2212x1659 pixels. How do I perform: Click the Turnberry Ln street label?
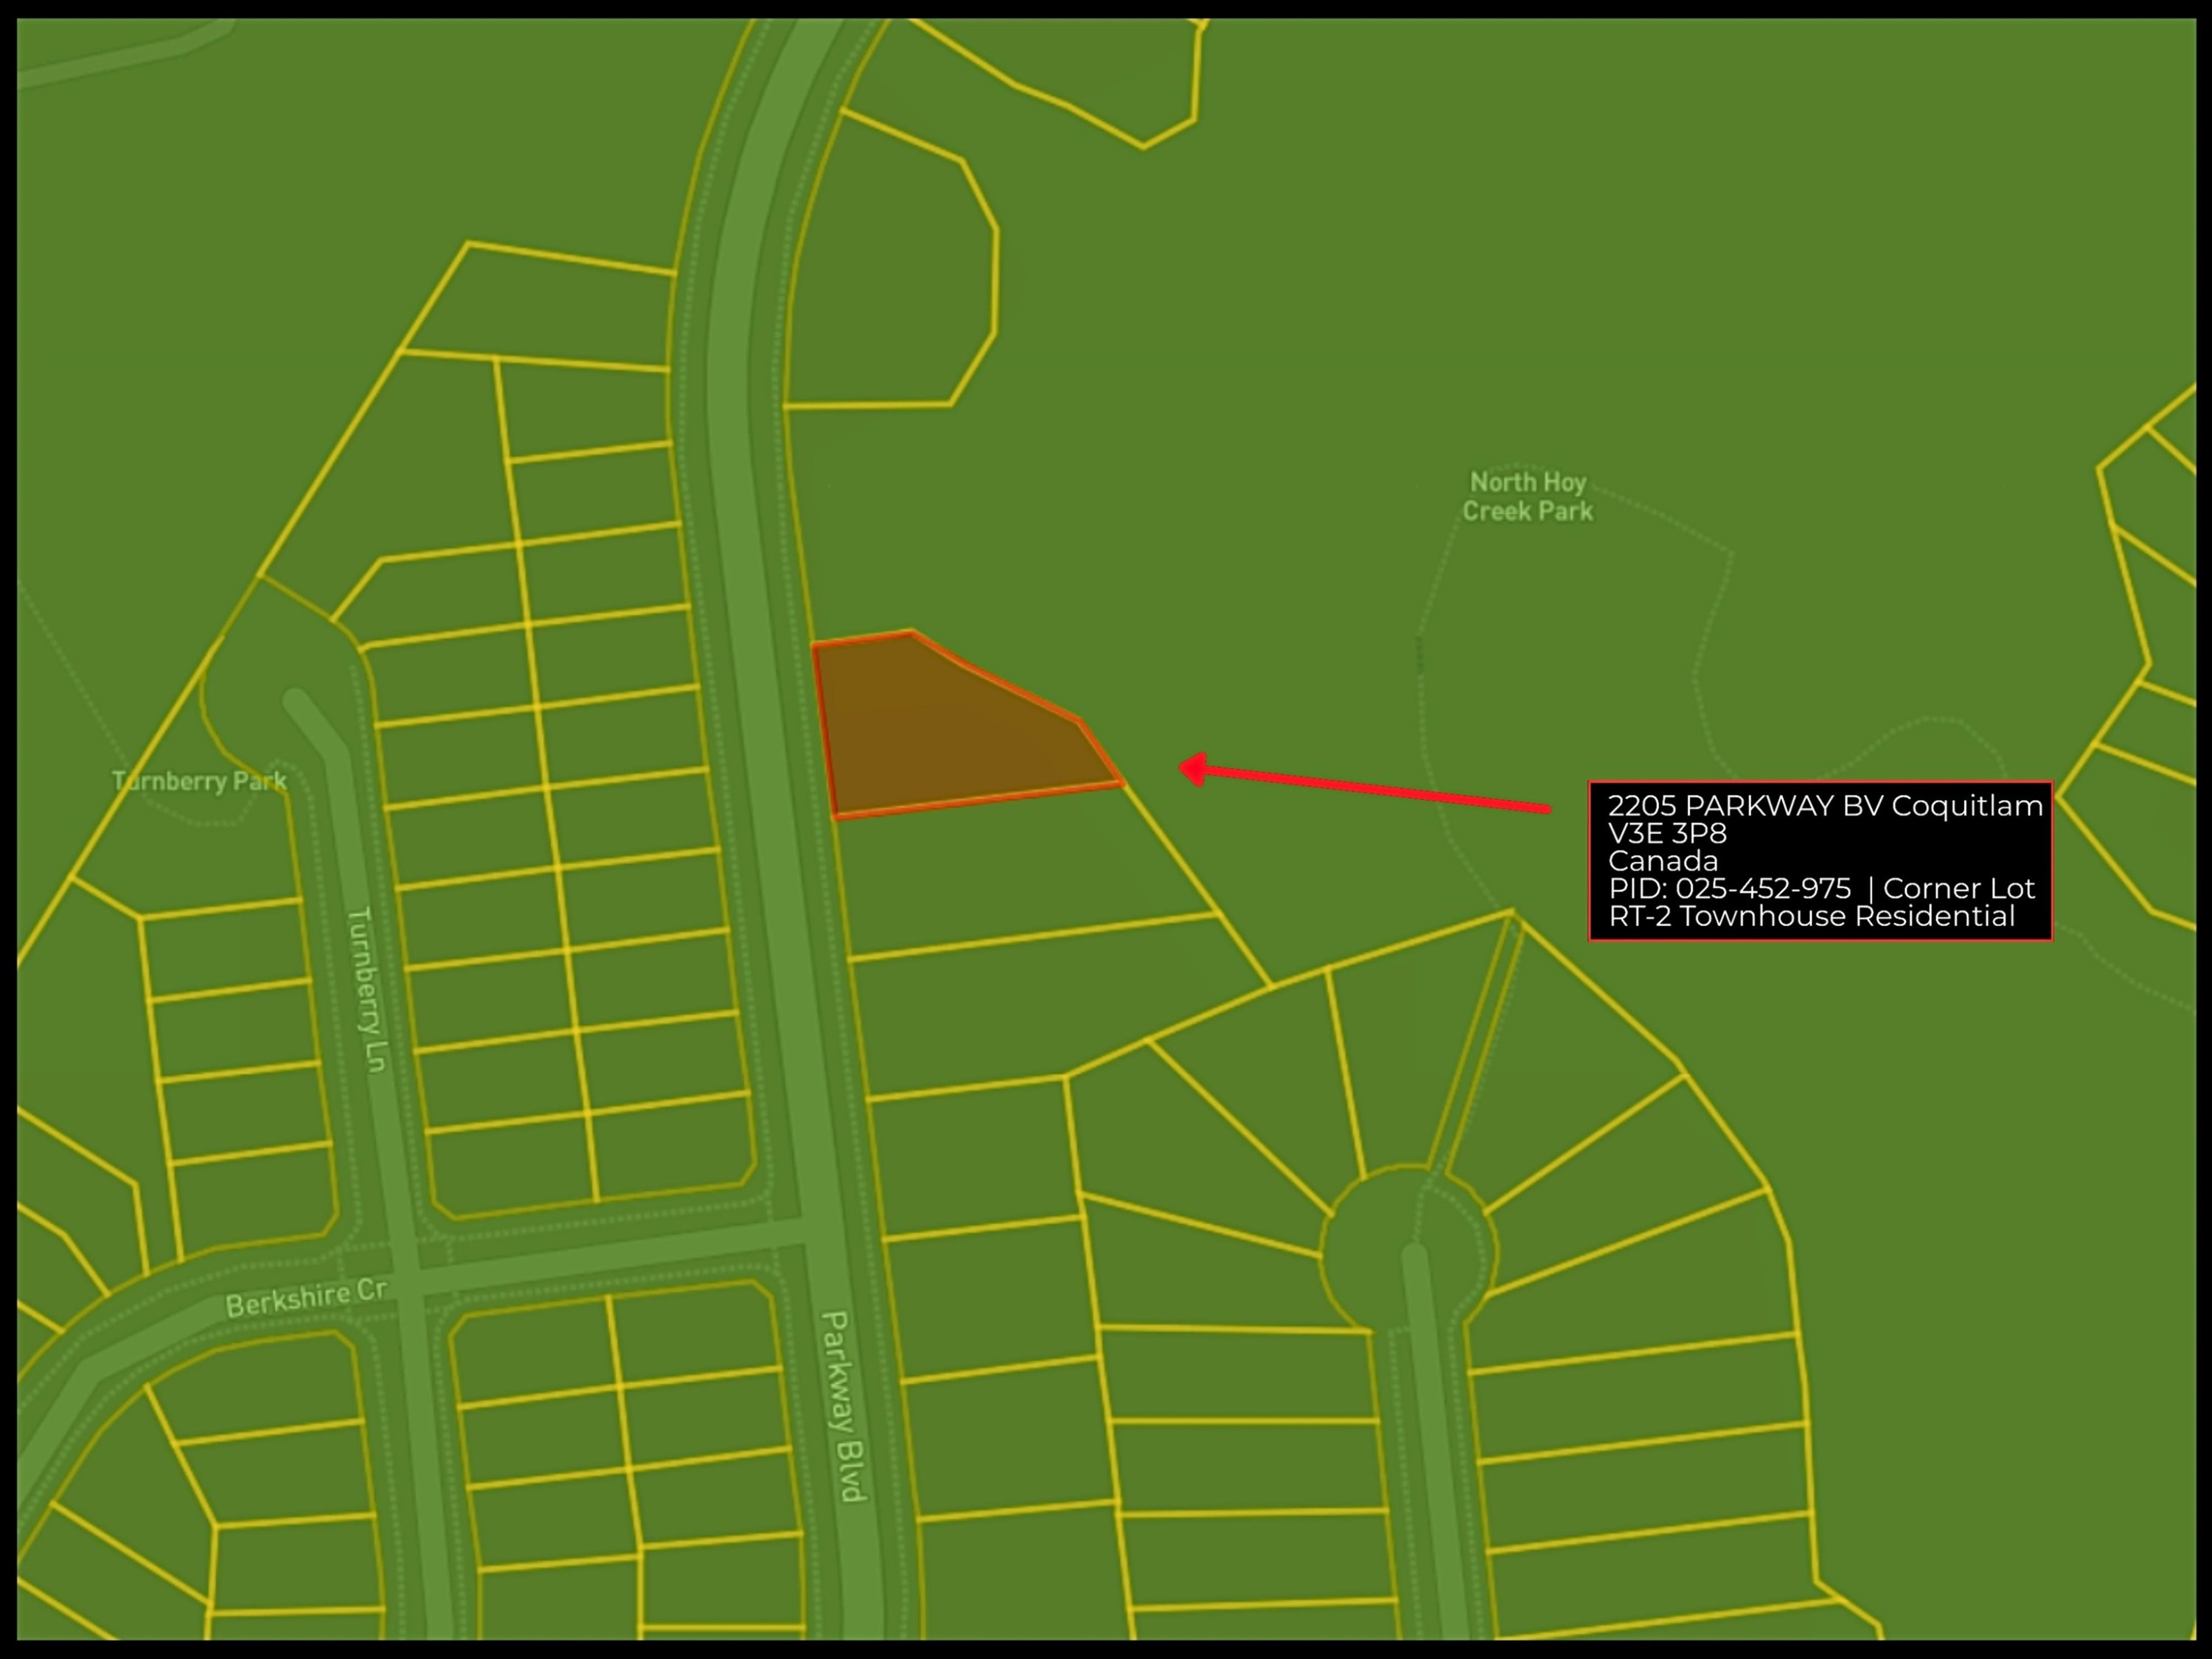(x=367, y=990)
